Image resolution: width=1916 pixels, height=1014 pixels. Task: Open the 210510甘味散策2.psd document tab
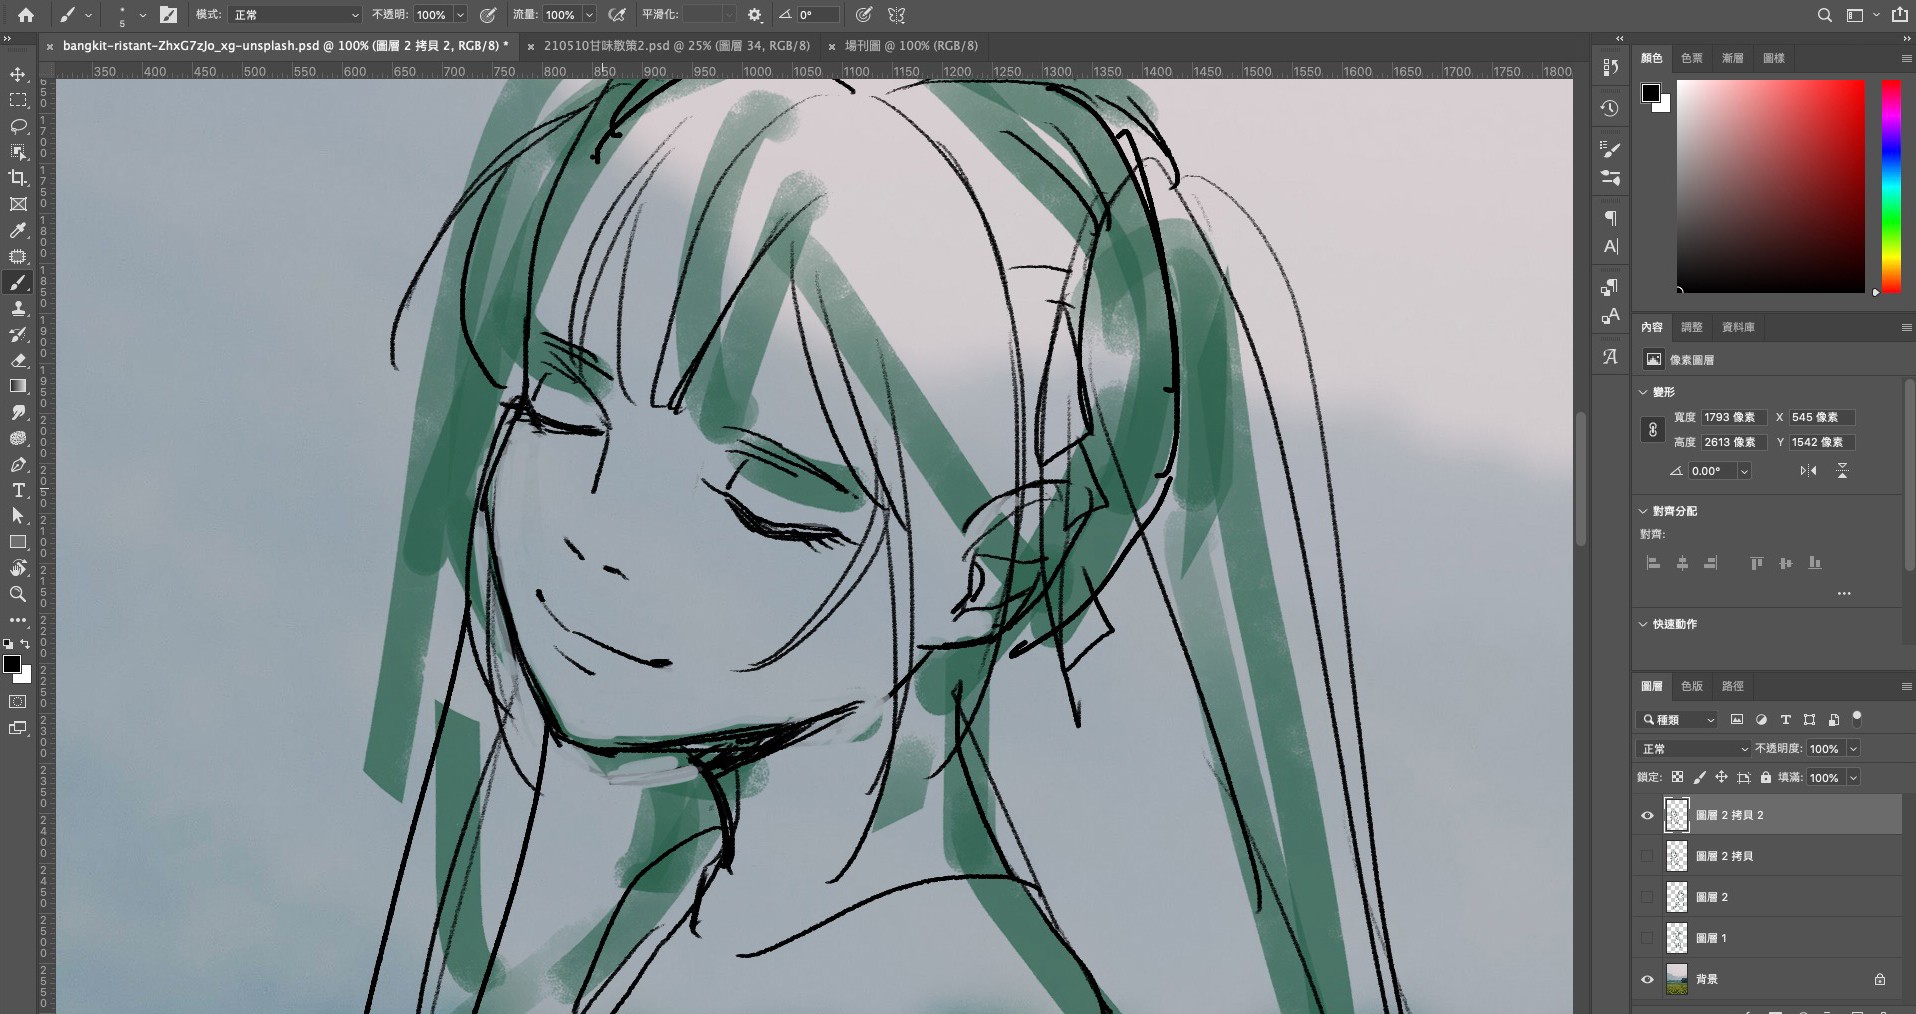[677, 46]
